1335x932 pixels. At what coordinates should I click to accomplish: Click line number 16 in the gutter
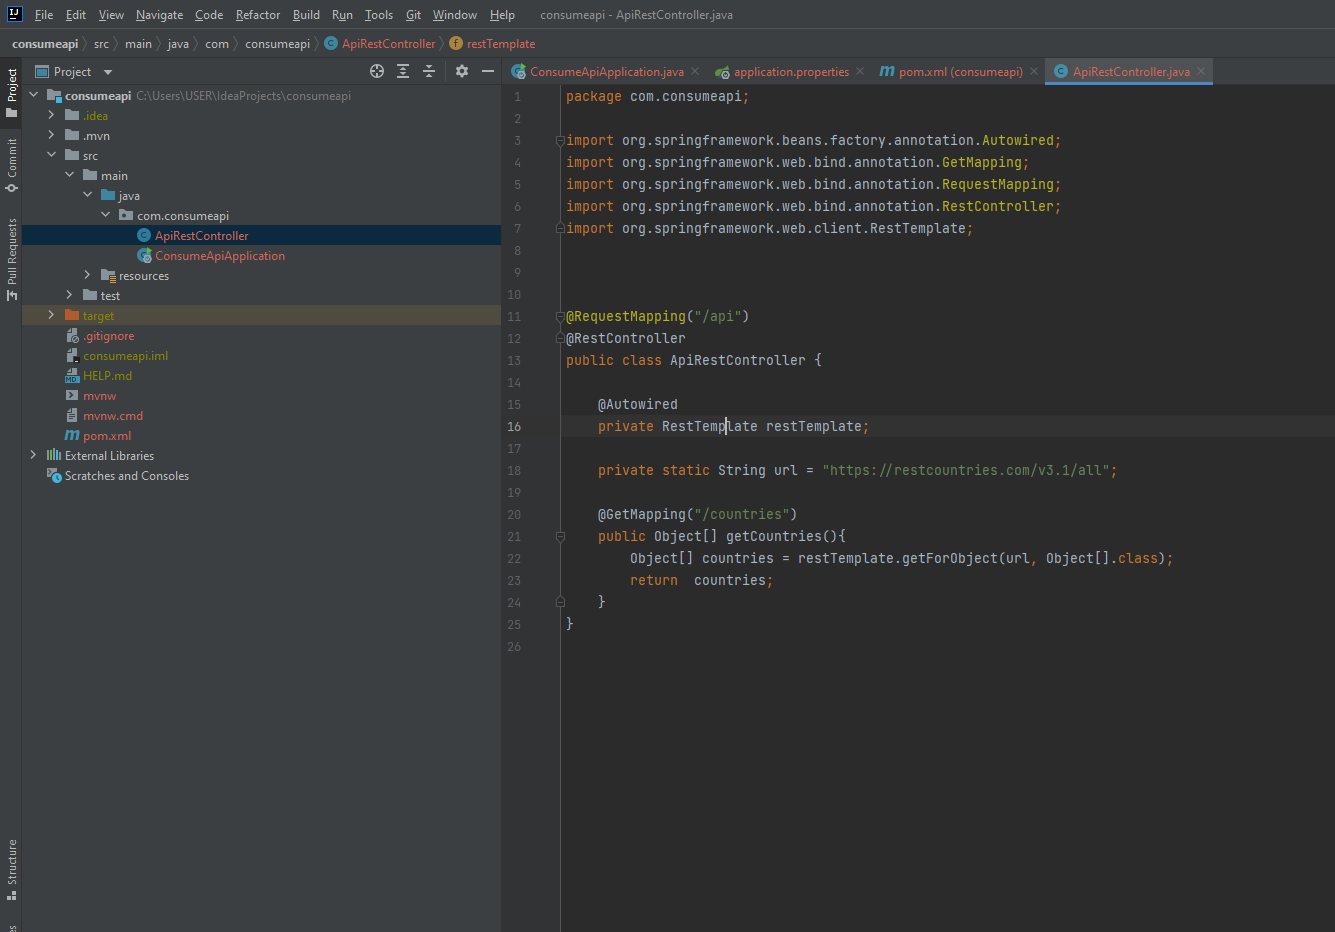click(x=514, y=426)
